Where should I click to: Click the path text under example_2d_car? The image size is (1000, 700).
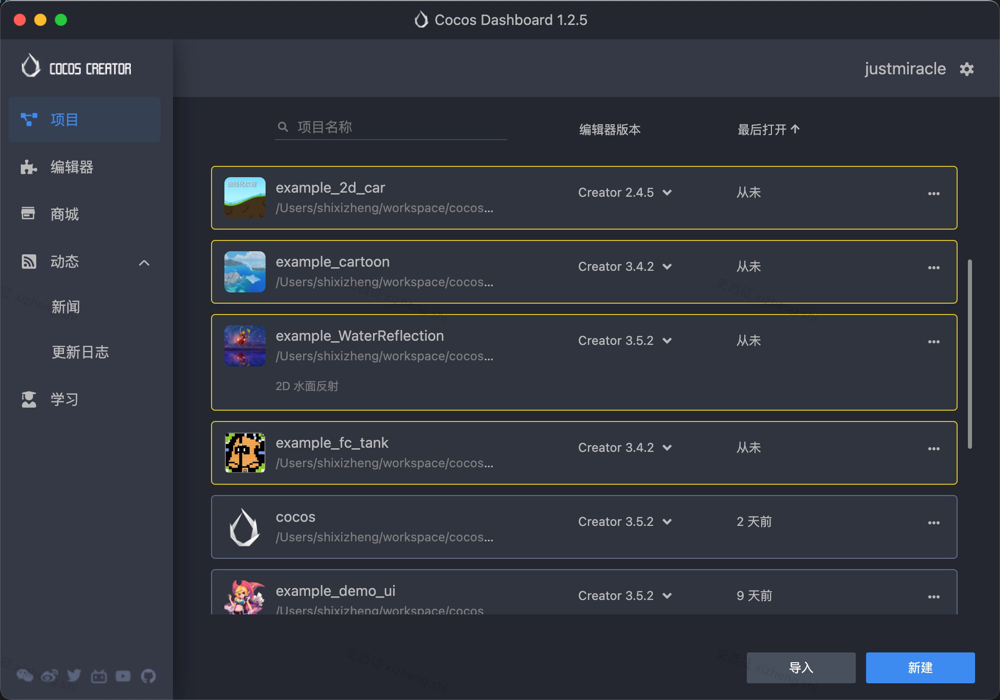coord(384,208)
